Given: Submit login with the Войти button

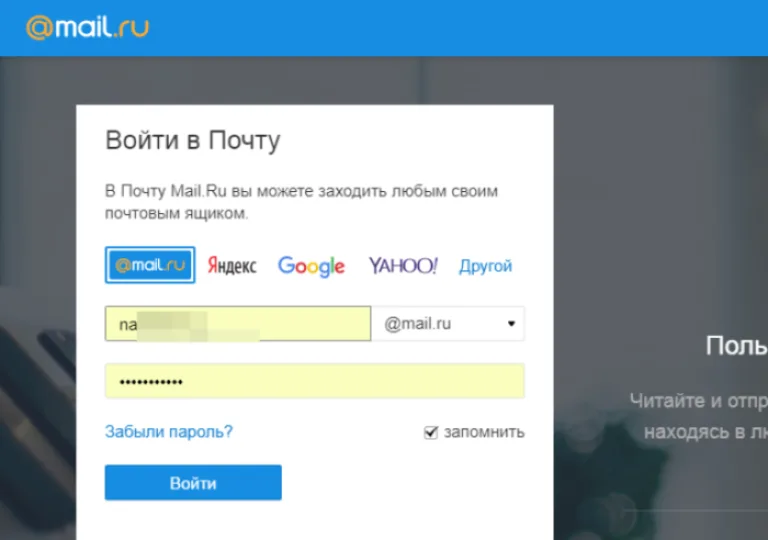Looking at the screenshot, I should [x=193, y=483].
